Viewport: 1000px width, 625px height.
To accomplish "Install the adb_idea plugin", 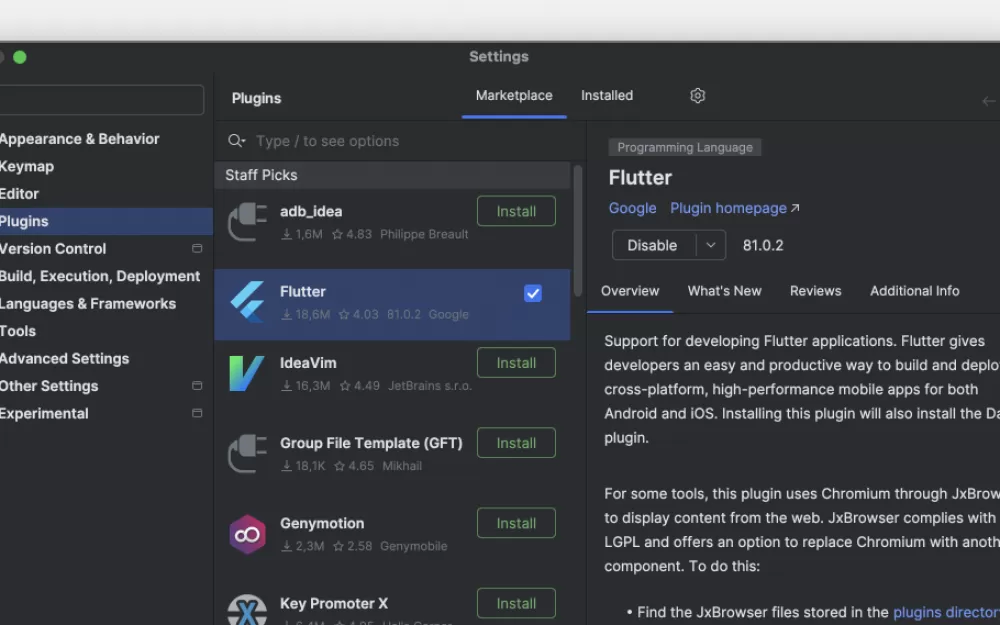I will click(x=516, y=211).
